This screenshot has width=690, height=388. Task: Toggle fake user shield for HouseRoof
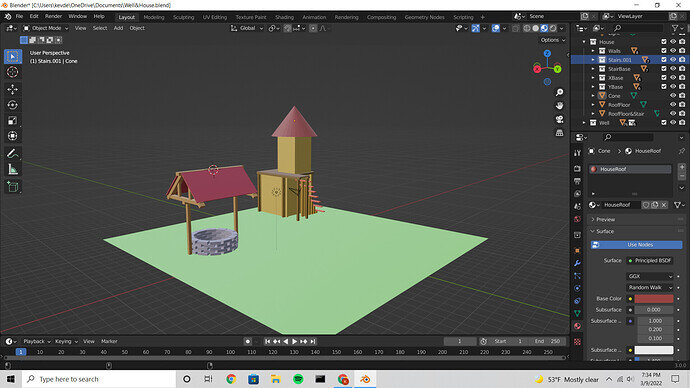[646, 205]
